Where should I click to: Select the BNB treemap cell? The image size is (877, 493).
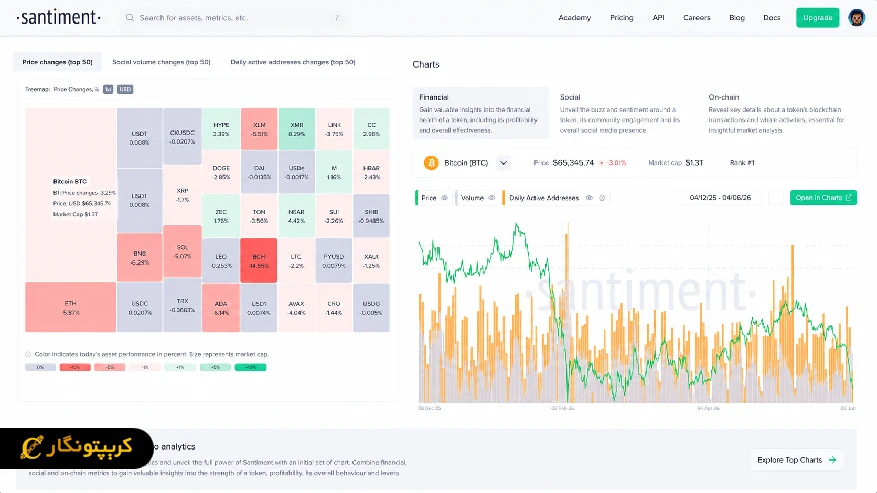click(139, 257)
